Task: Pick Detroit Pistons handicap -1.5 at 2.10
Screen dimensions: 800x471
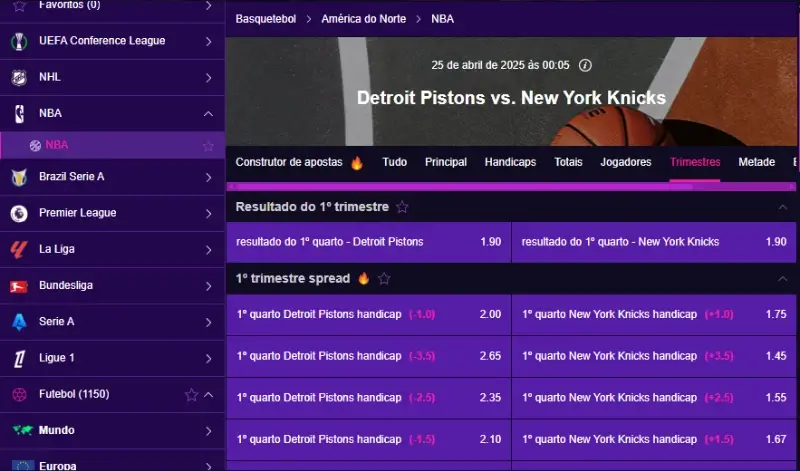Action: click(368, 440)
